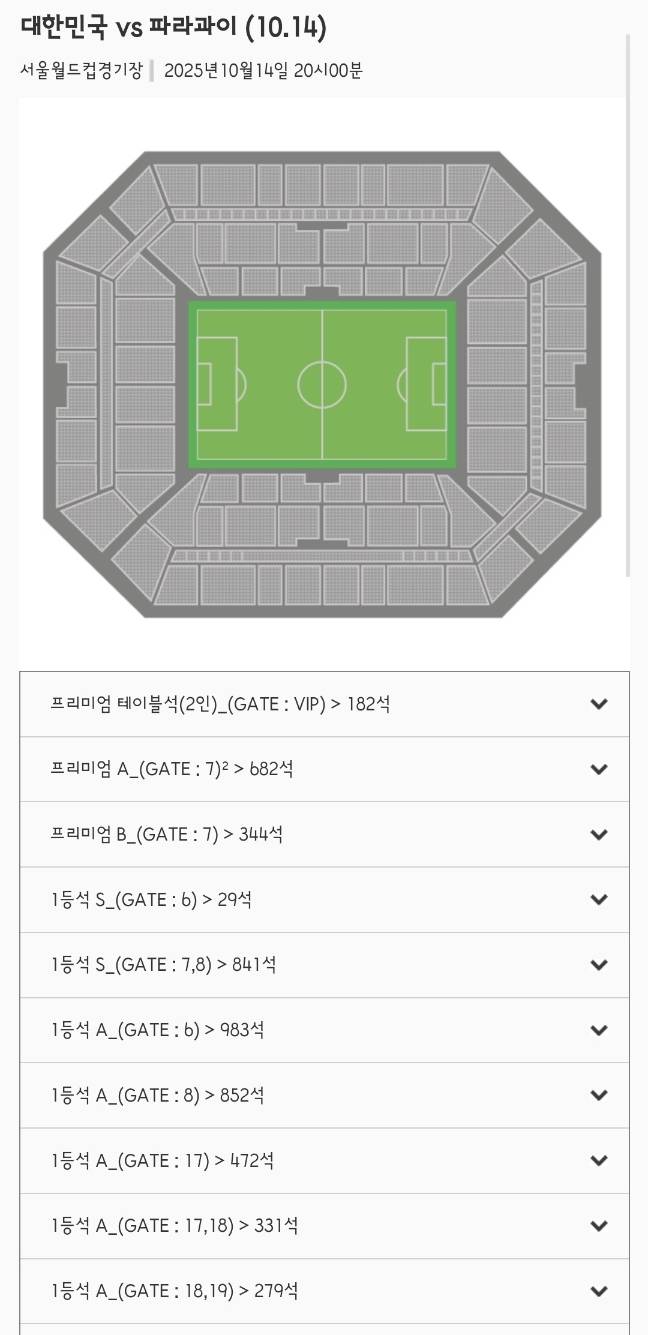Screen dimensions: 648x1335
Task: Open the 1등석 A (GATE 6) details
Action: (598, 1030)
